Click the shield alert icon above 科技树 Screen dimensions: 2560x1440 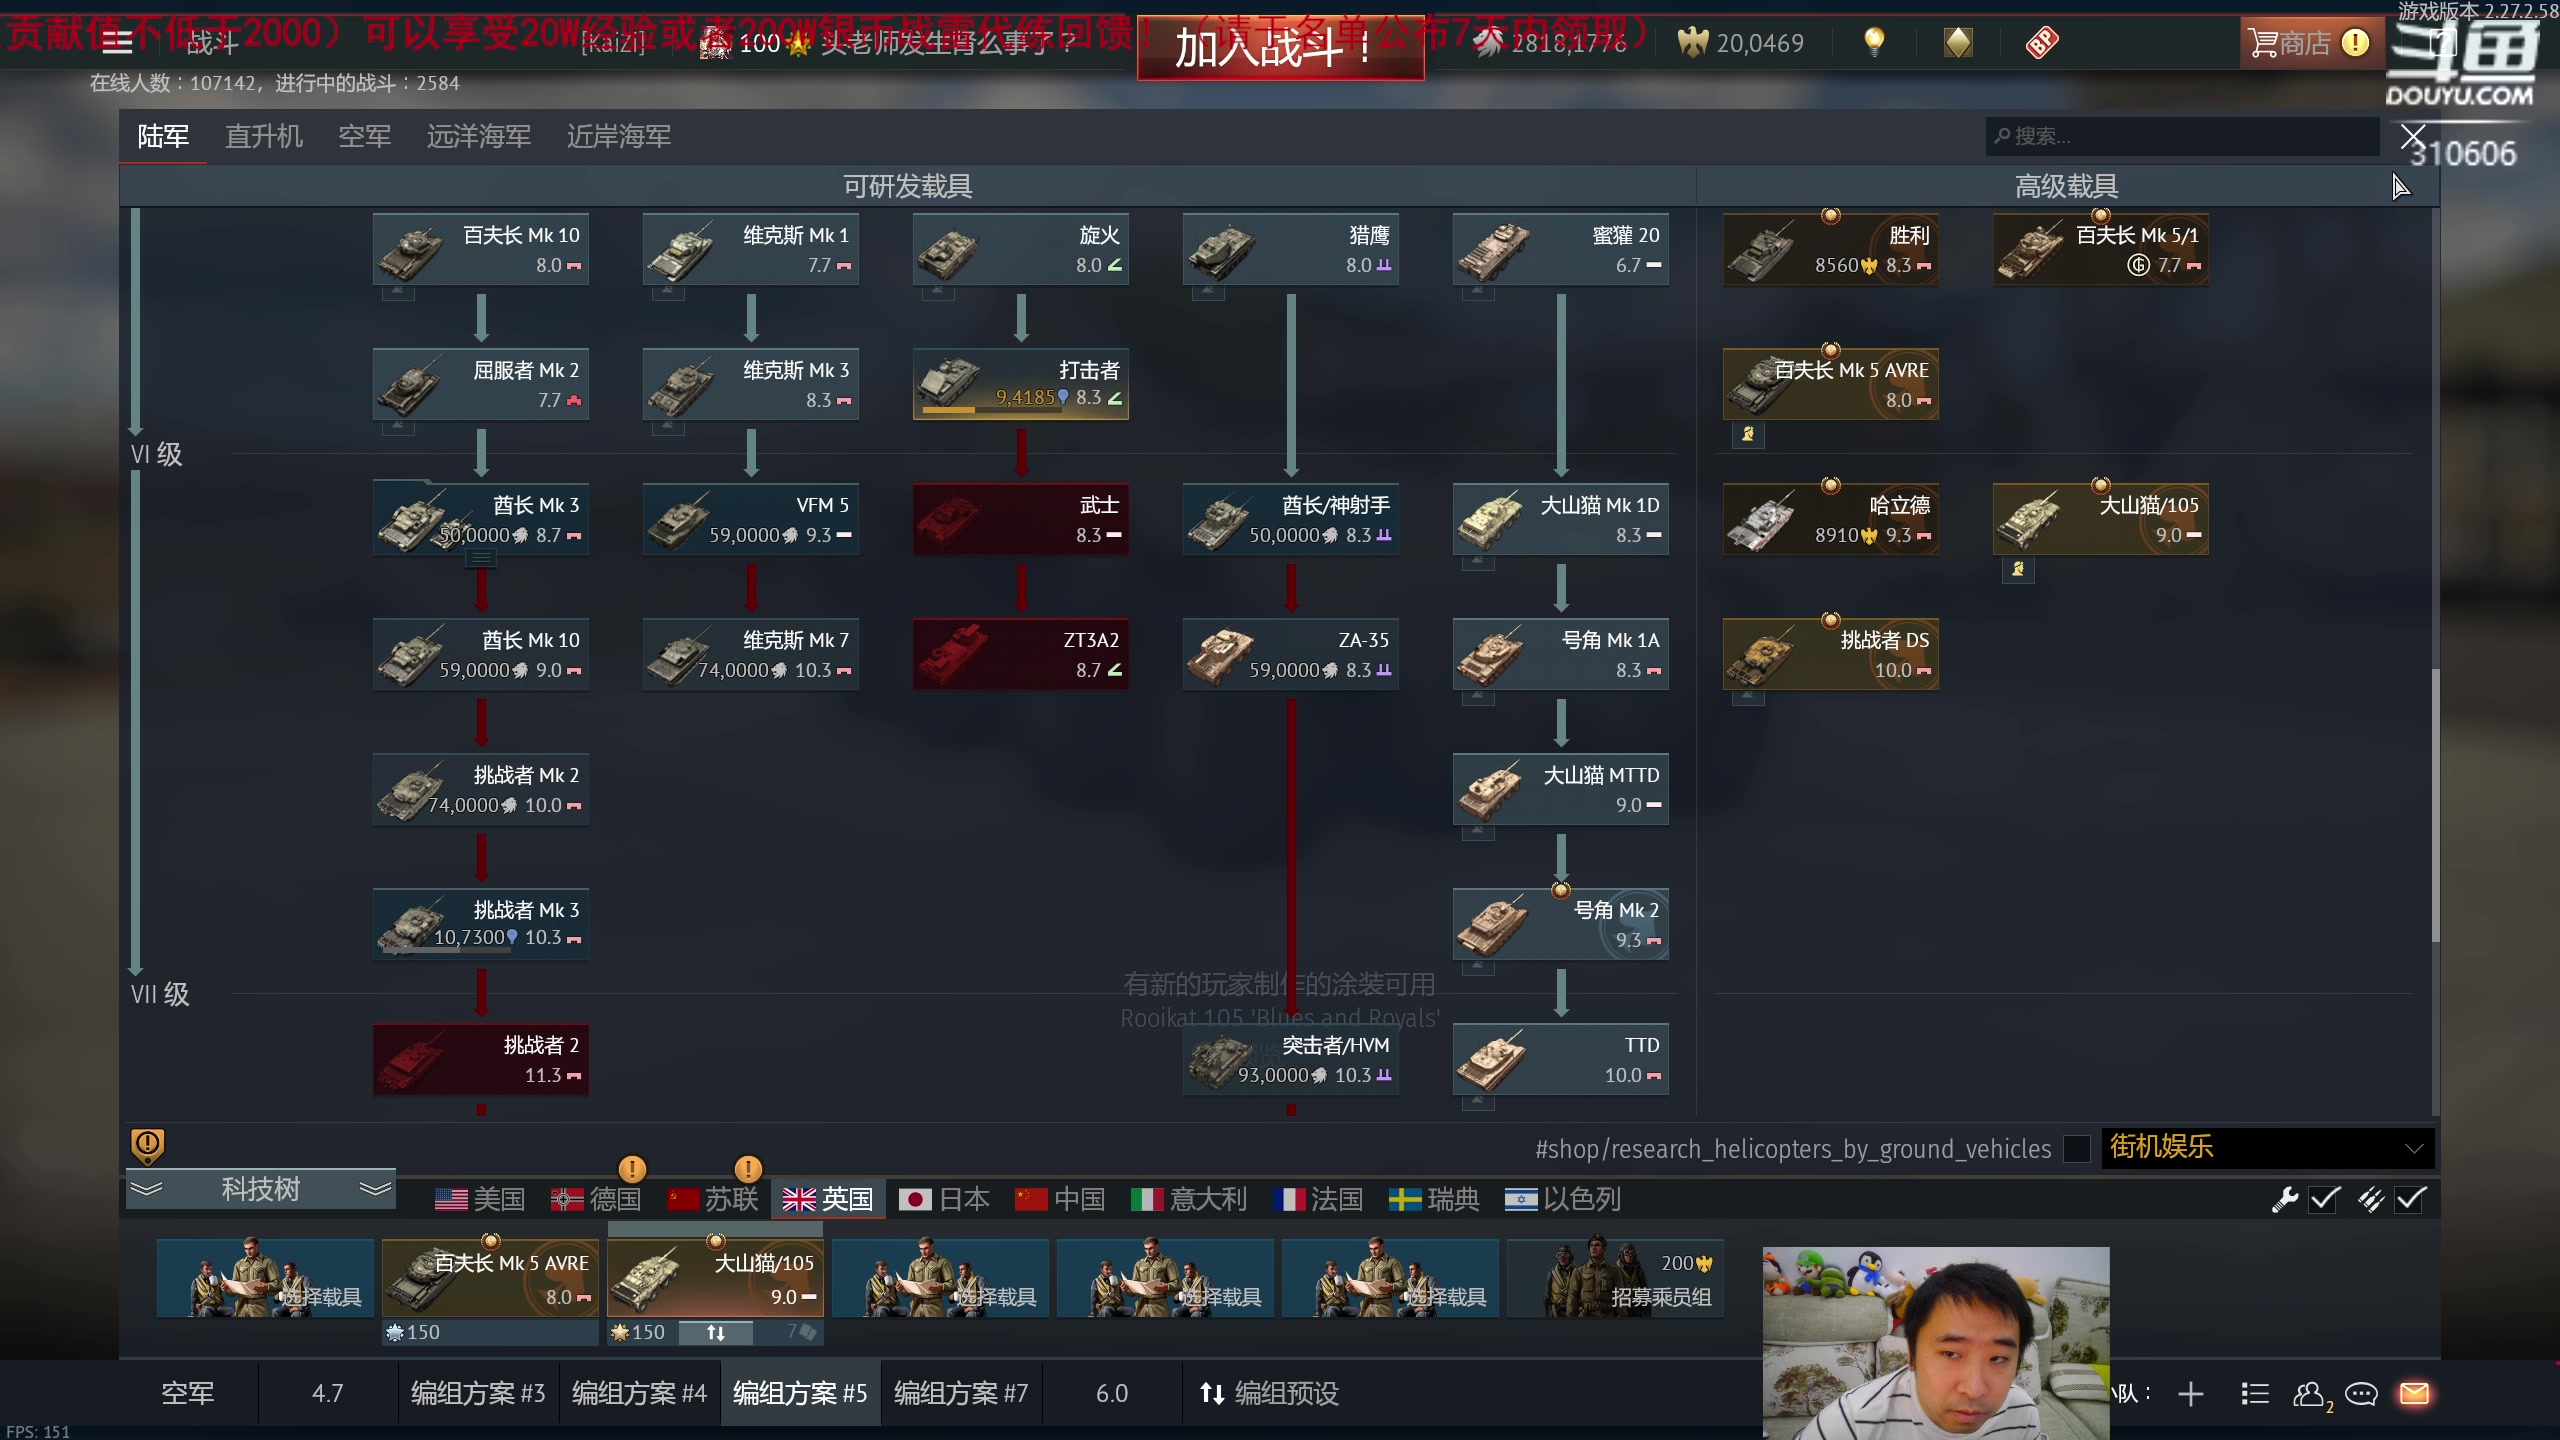tap(147, 1146)
